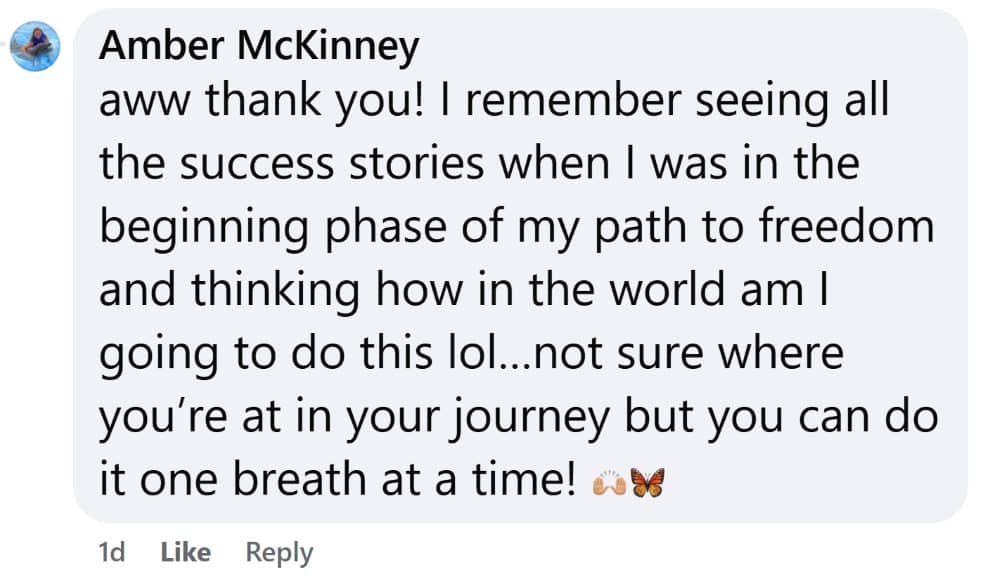1000x584 pixels.
Task: Open the comment permalink labeled 1d
Action: pos(113,551)
